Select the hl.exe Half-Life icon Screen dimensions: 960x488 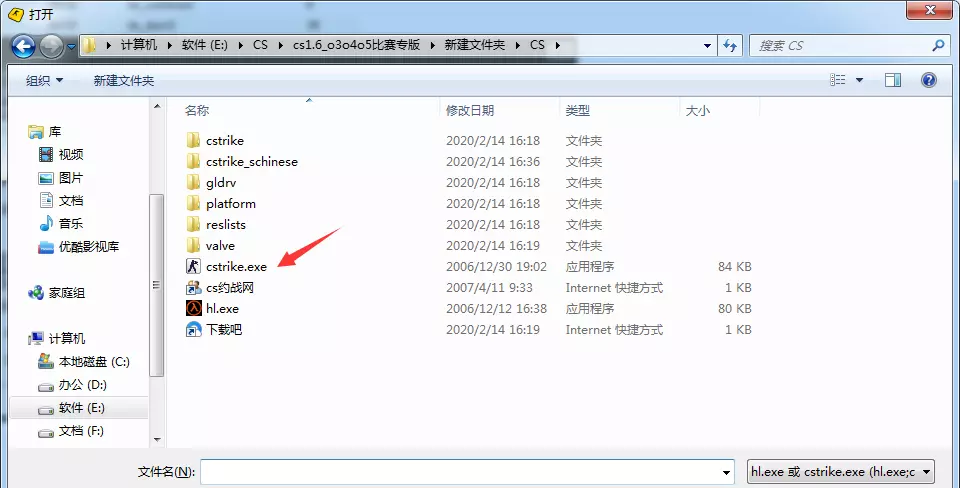(193, 308)
